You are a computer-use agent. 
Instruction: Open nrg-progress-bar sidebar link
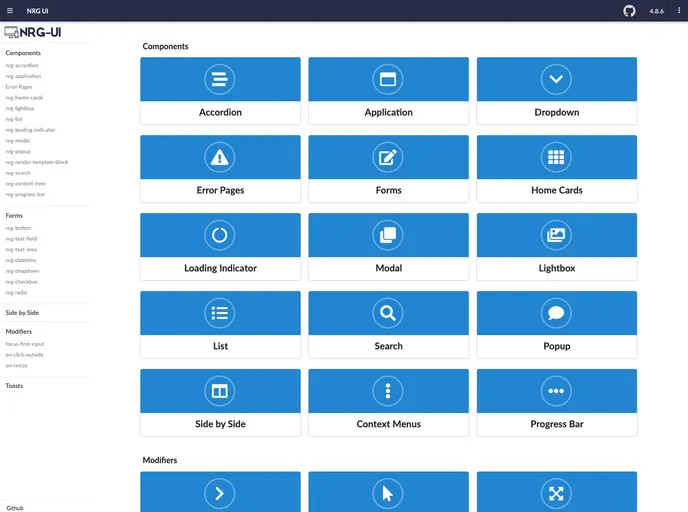coord(25,194)
